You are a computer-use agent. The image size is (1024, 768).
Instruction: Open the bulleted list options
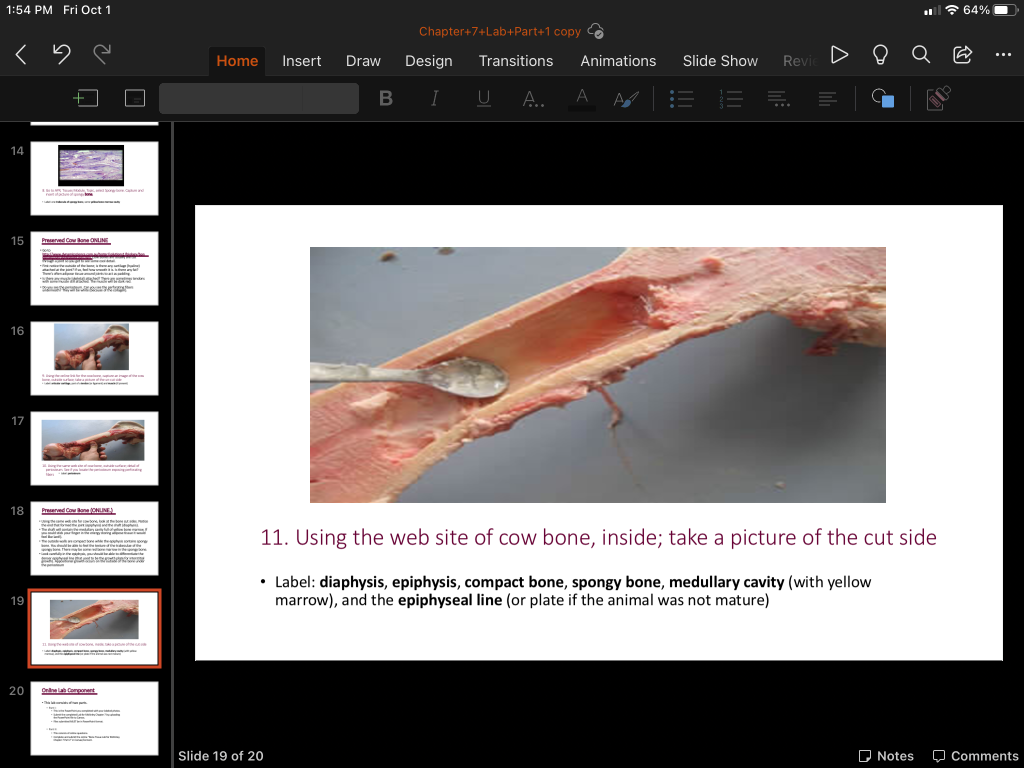(681, 99)
